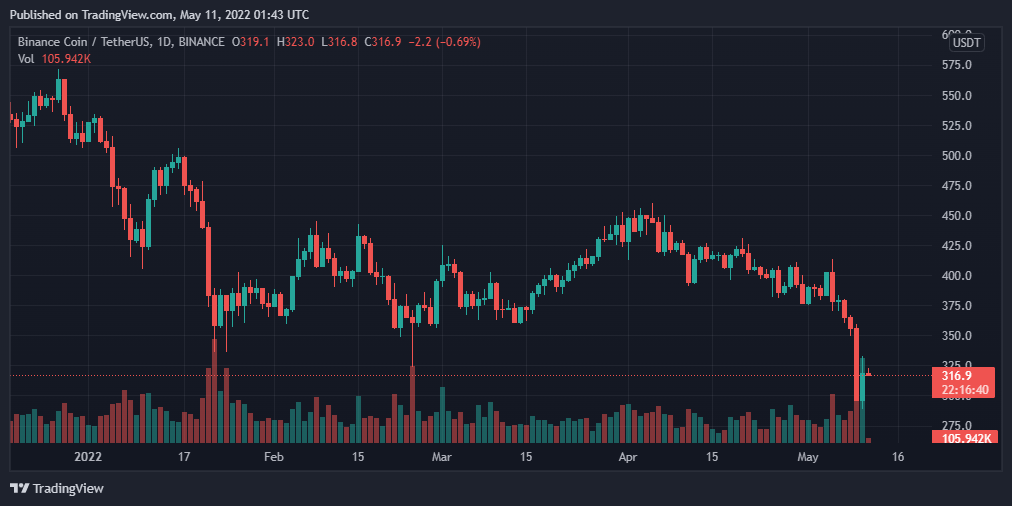Click the 16 date label on time axis

point(898,457)
